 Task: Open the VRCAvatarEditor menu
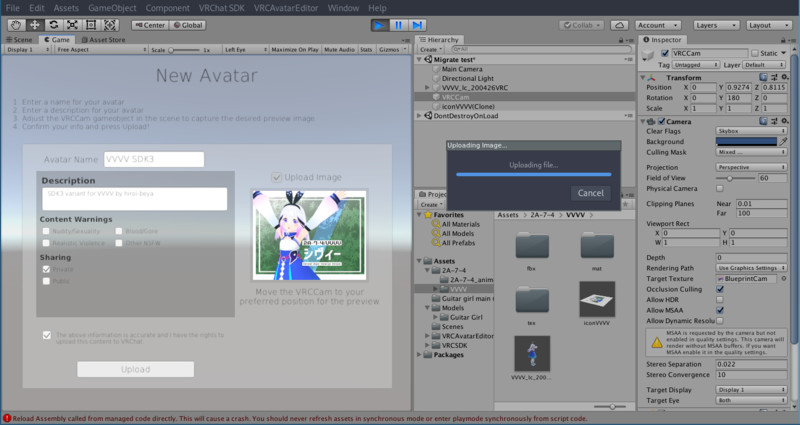click(286, 8)
